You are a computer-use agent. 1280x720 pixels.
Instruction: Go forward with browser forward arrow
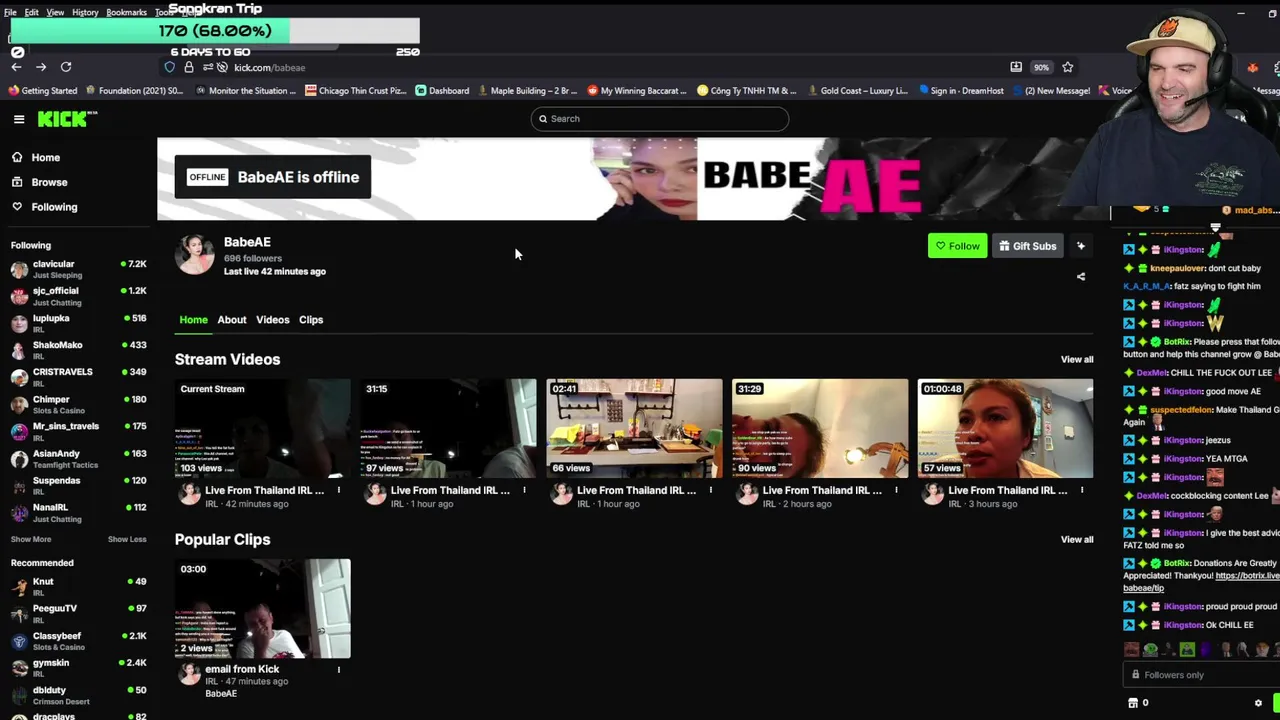[41, 67]
